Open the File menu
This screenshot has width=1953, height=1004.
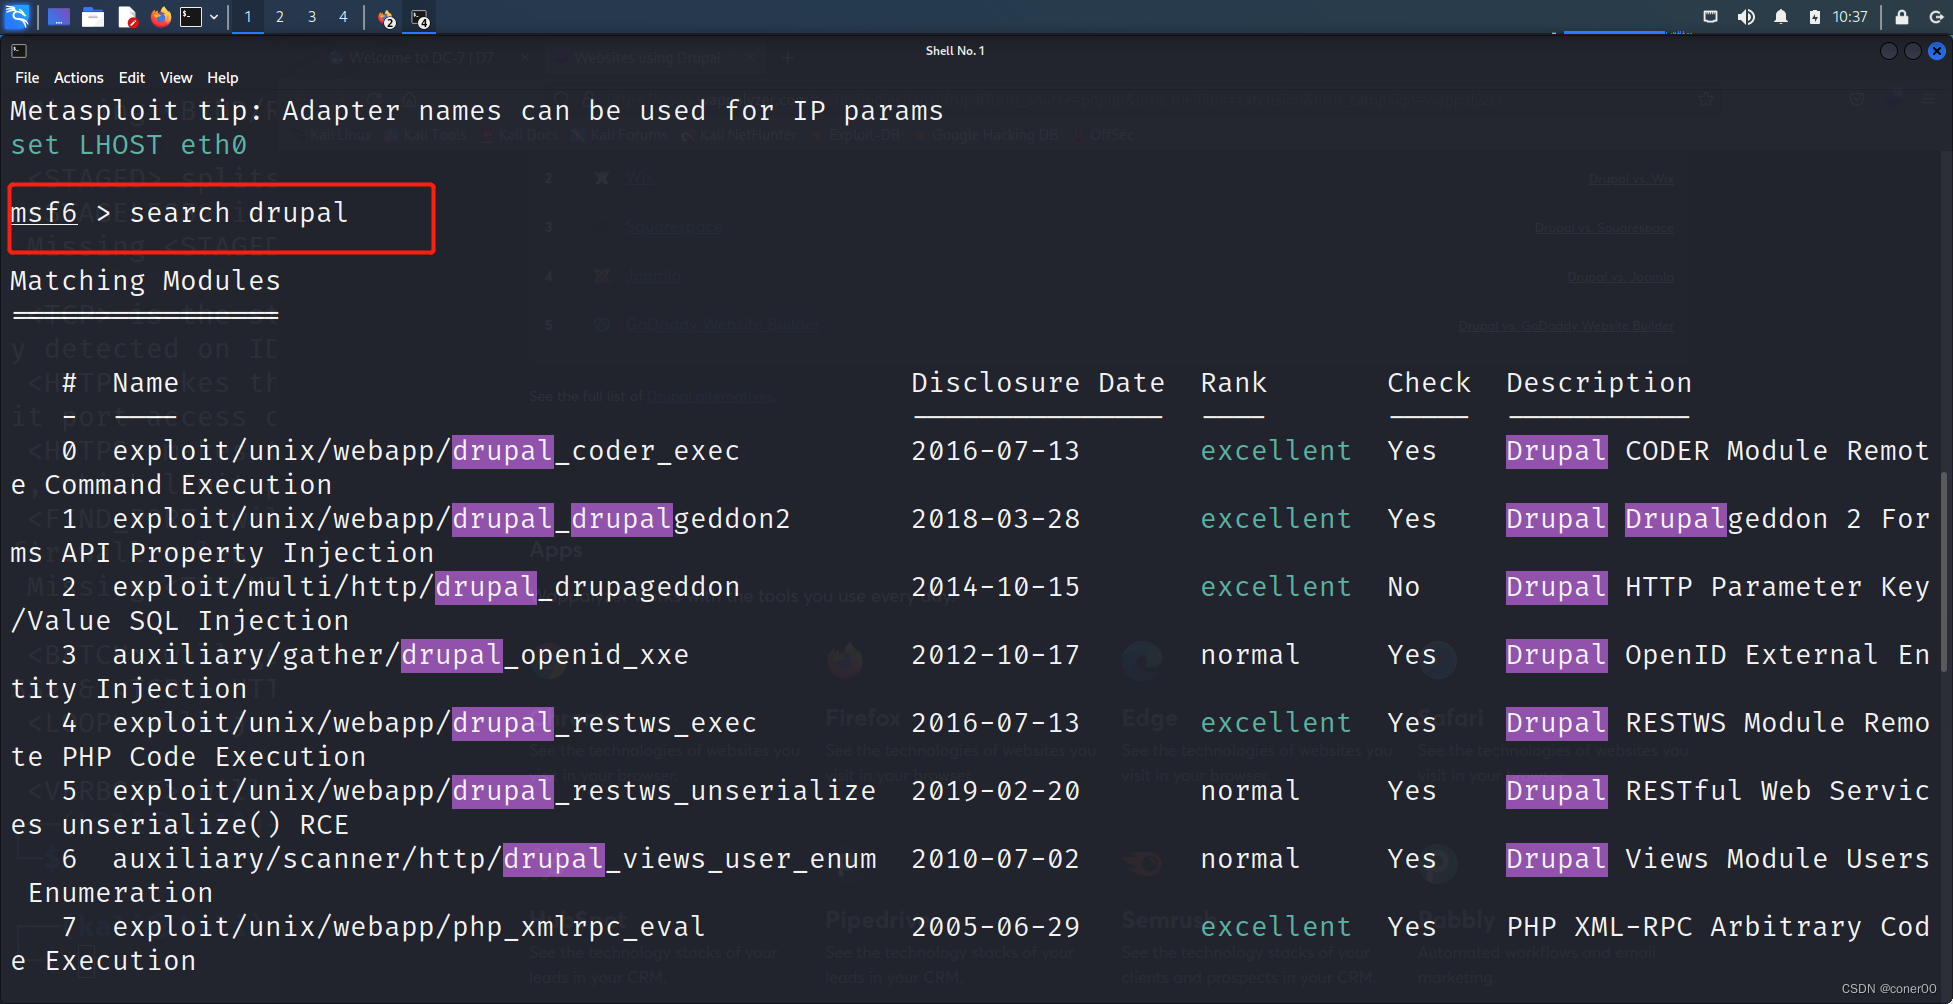tap(27, 78)
